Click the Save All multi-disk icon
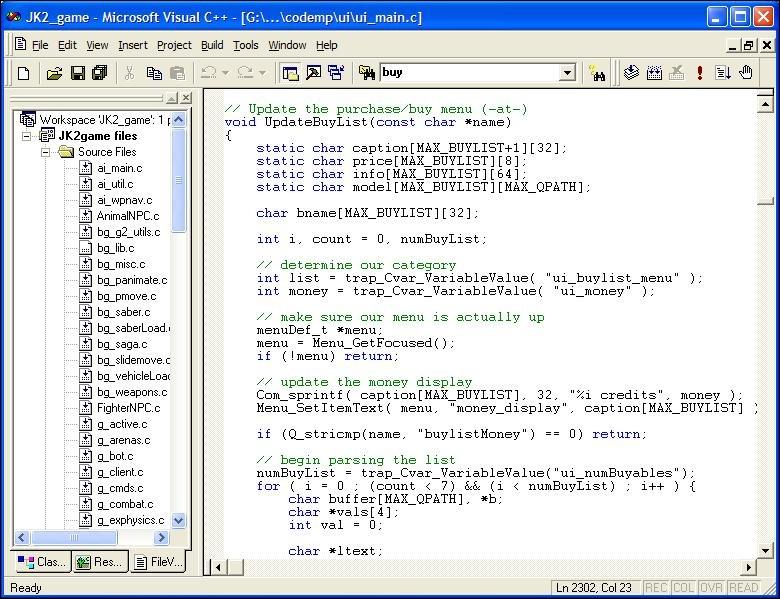The image size is (780, 599). pyautogui.click(x=99, y=73)
